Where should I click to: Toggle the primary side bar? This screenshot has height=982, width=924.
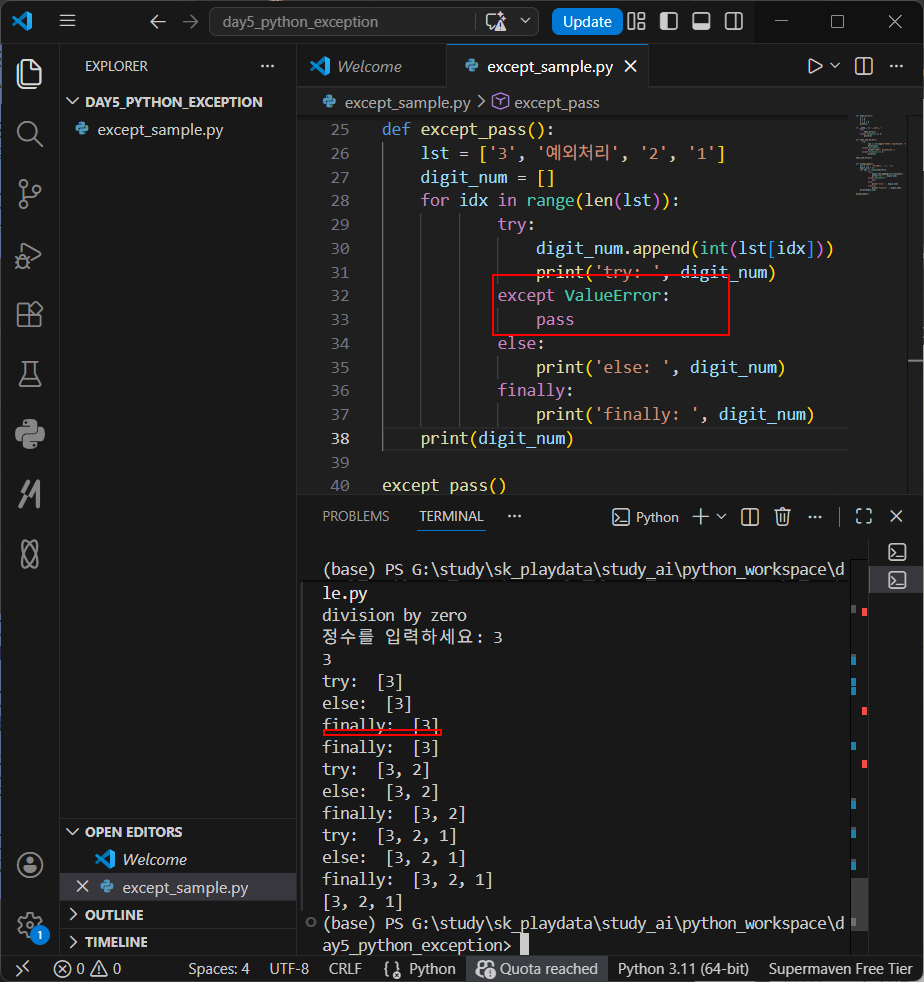pyautogui.click(x=669, y=21)
